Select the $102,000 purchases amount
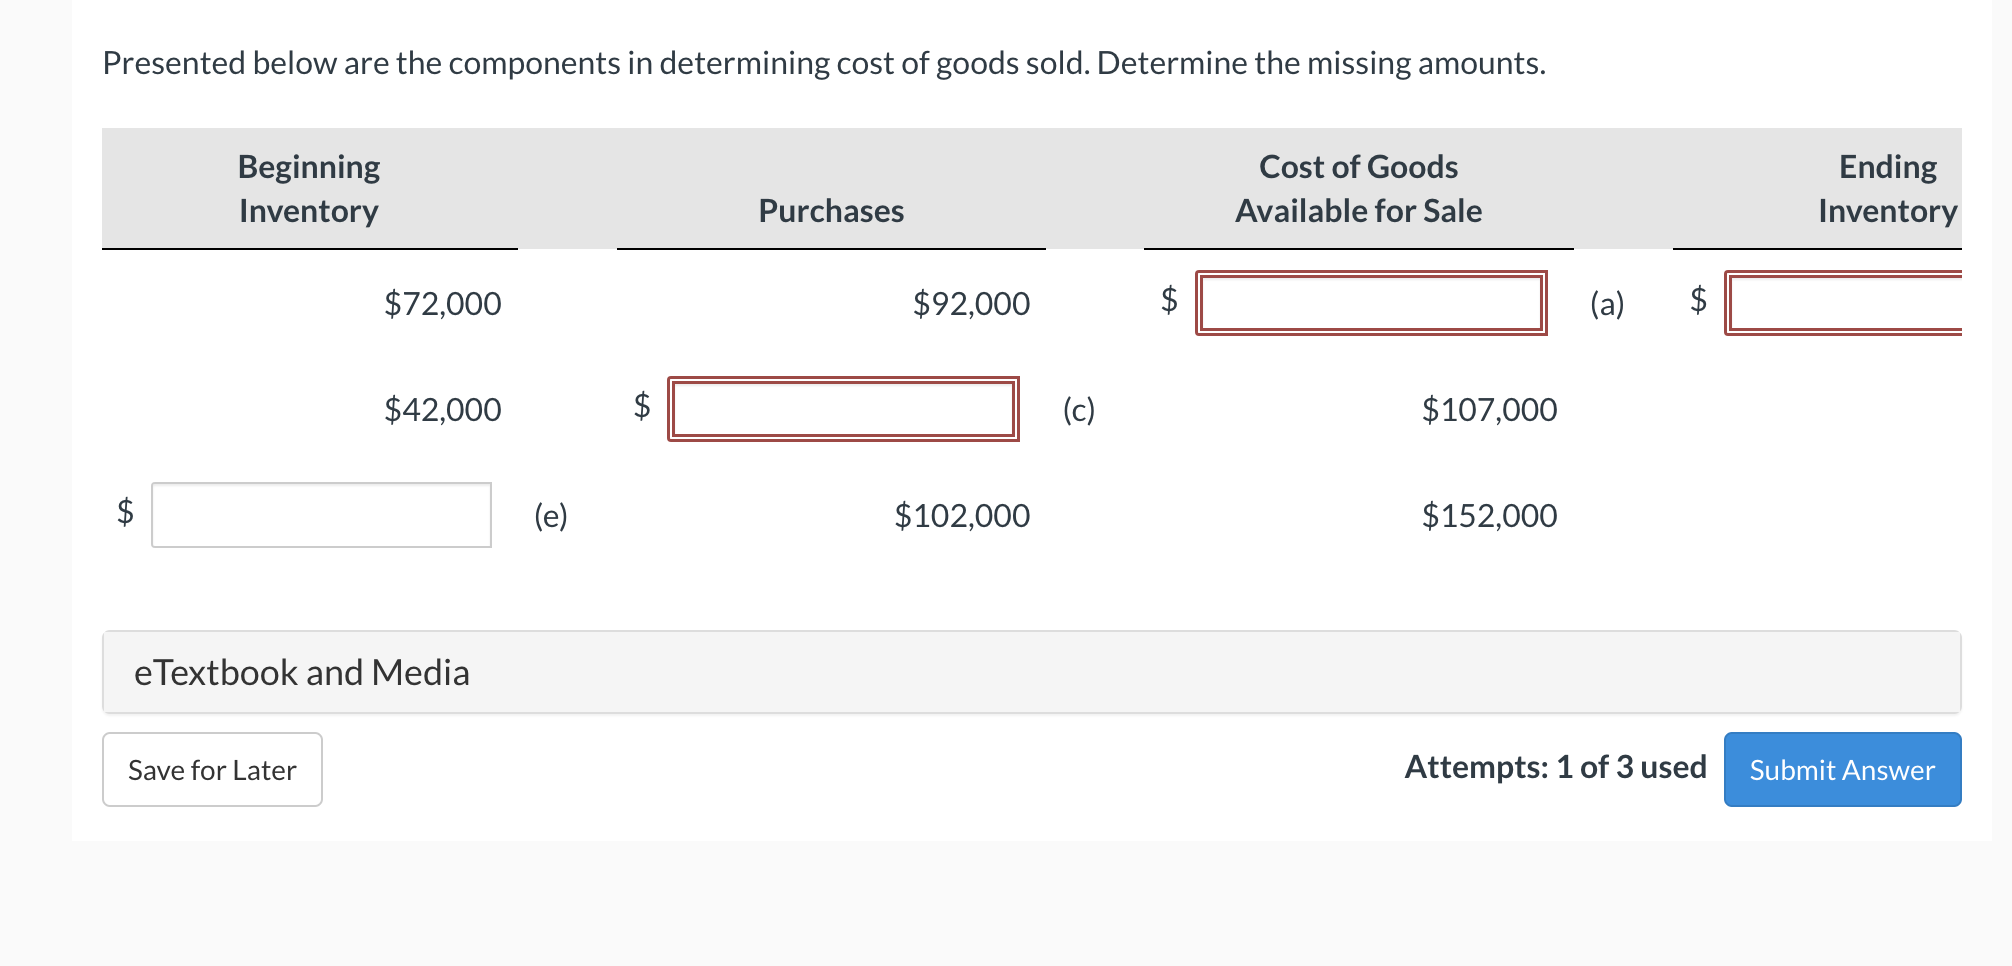Image resolution: width=2012 pixels, height=966 pixels. (x=962, y=515)
